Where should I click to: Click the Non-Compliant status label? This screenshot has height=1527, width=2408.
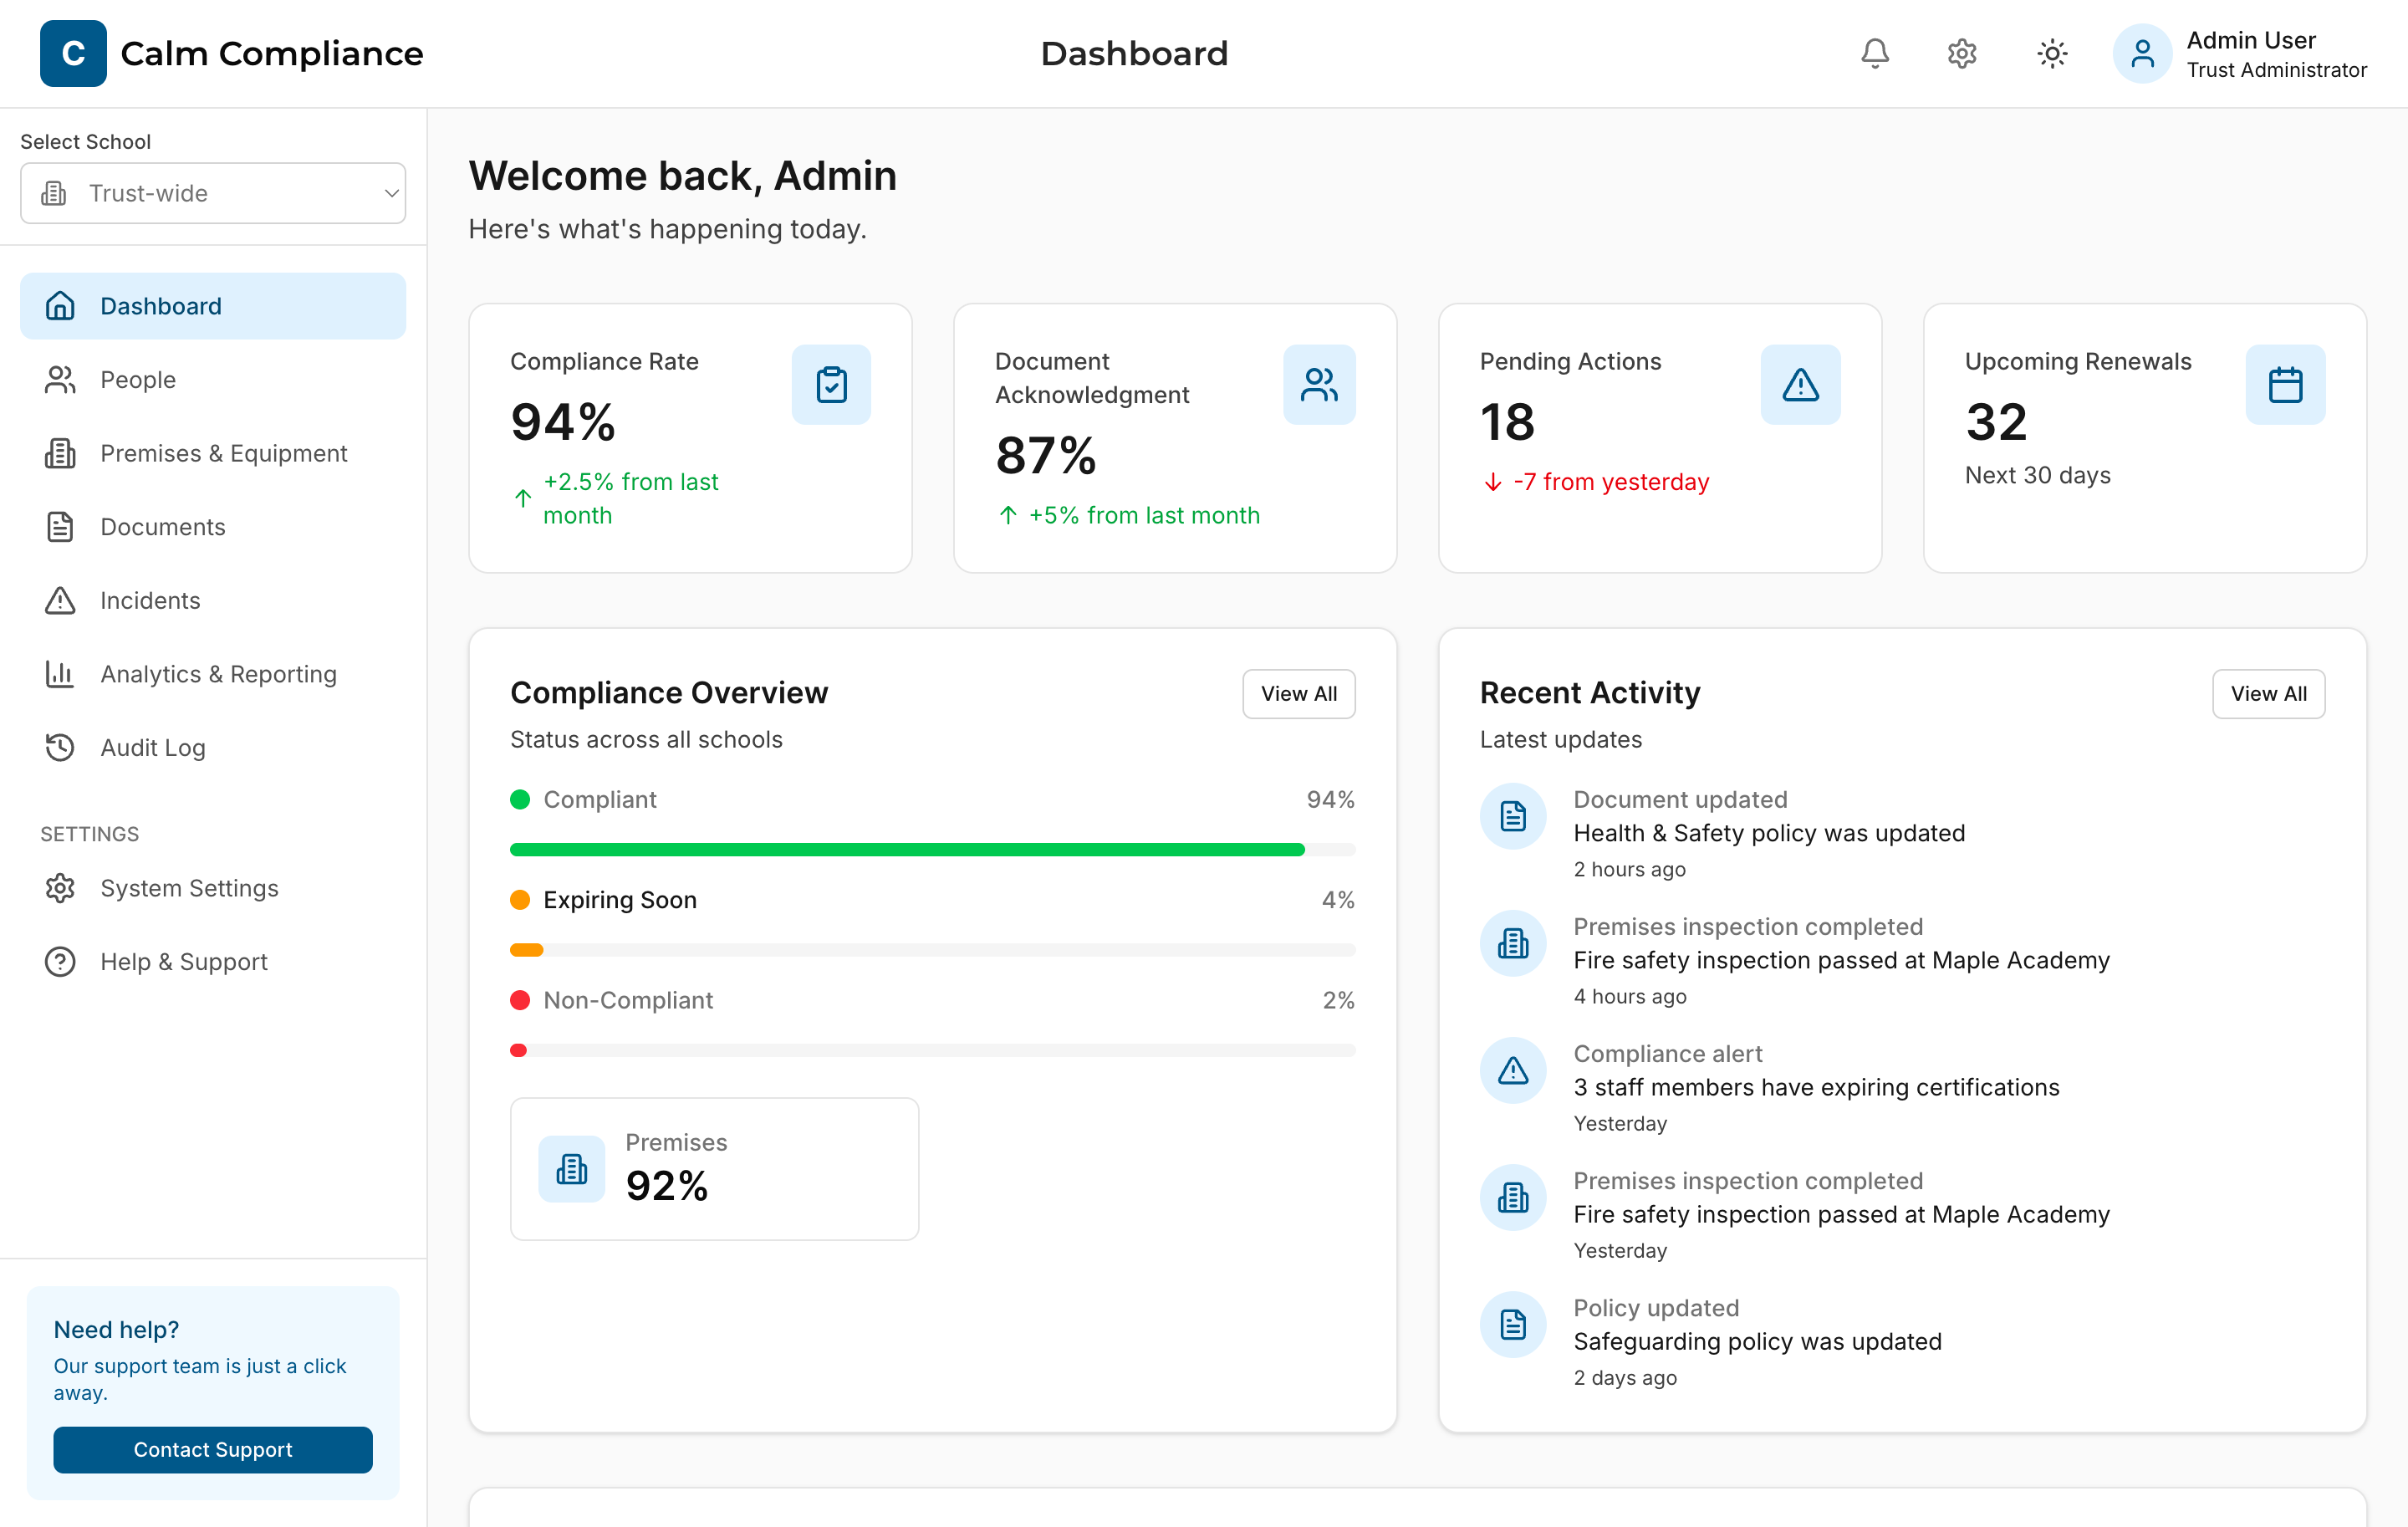(x=628, y=1000)
